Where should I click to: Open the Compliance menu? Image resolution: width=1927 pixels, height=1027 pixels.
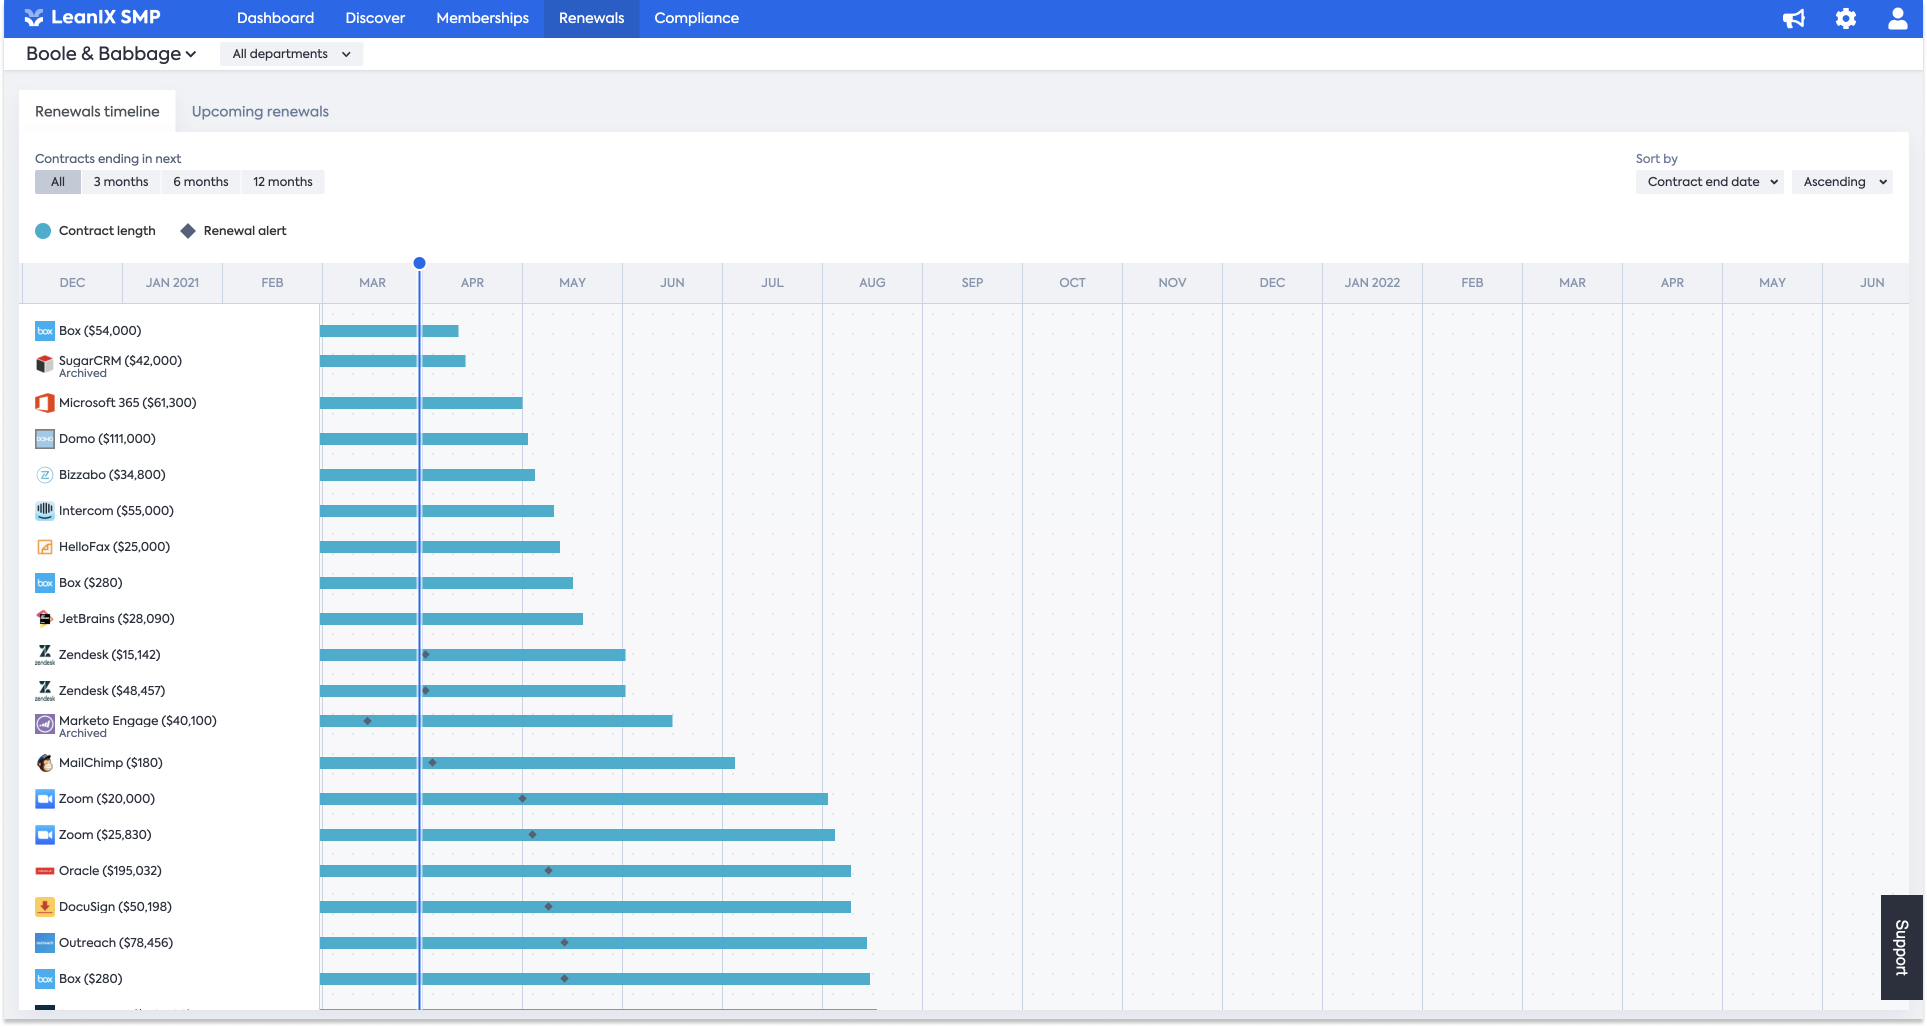tap(697, 18)
